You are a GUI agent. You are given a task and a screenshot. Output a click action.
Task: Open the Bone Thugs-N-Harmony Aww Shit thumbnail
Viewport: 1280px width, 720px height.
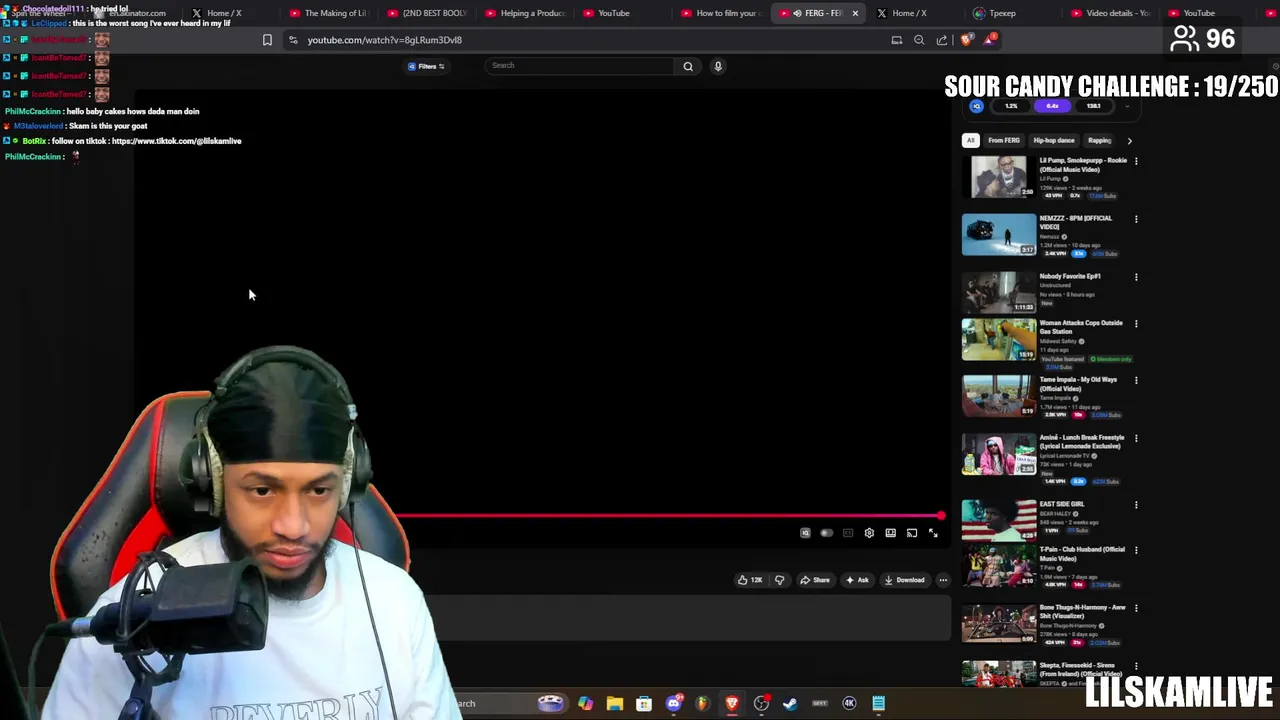coord(999,623)
